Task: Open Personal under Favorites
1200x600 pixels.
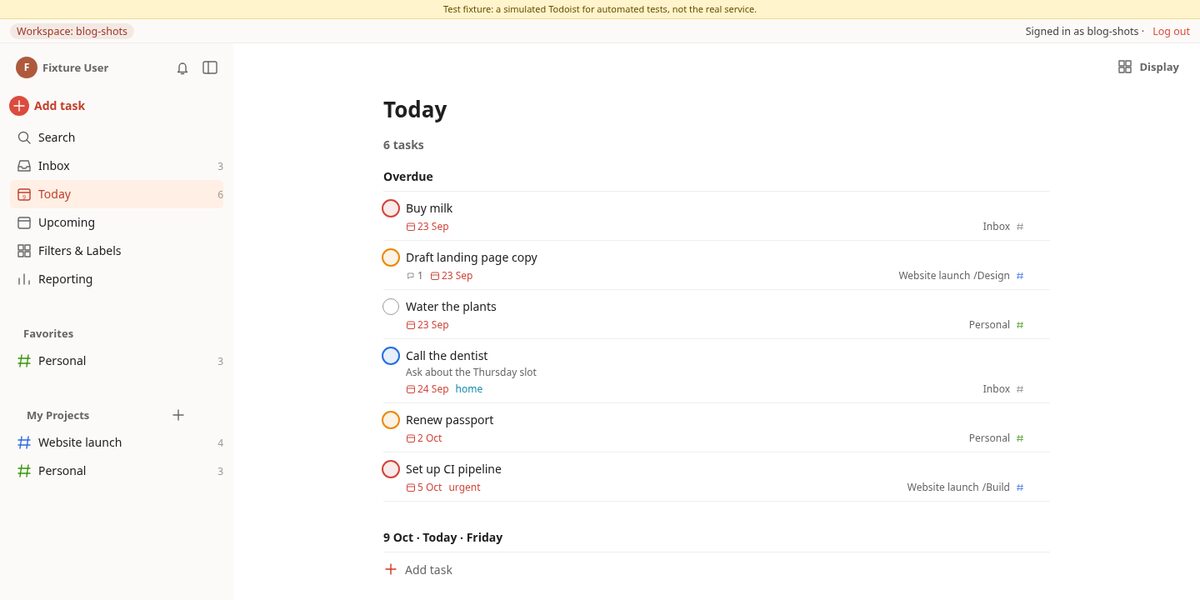Action: pos(117,361)
